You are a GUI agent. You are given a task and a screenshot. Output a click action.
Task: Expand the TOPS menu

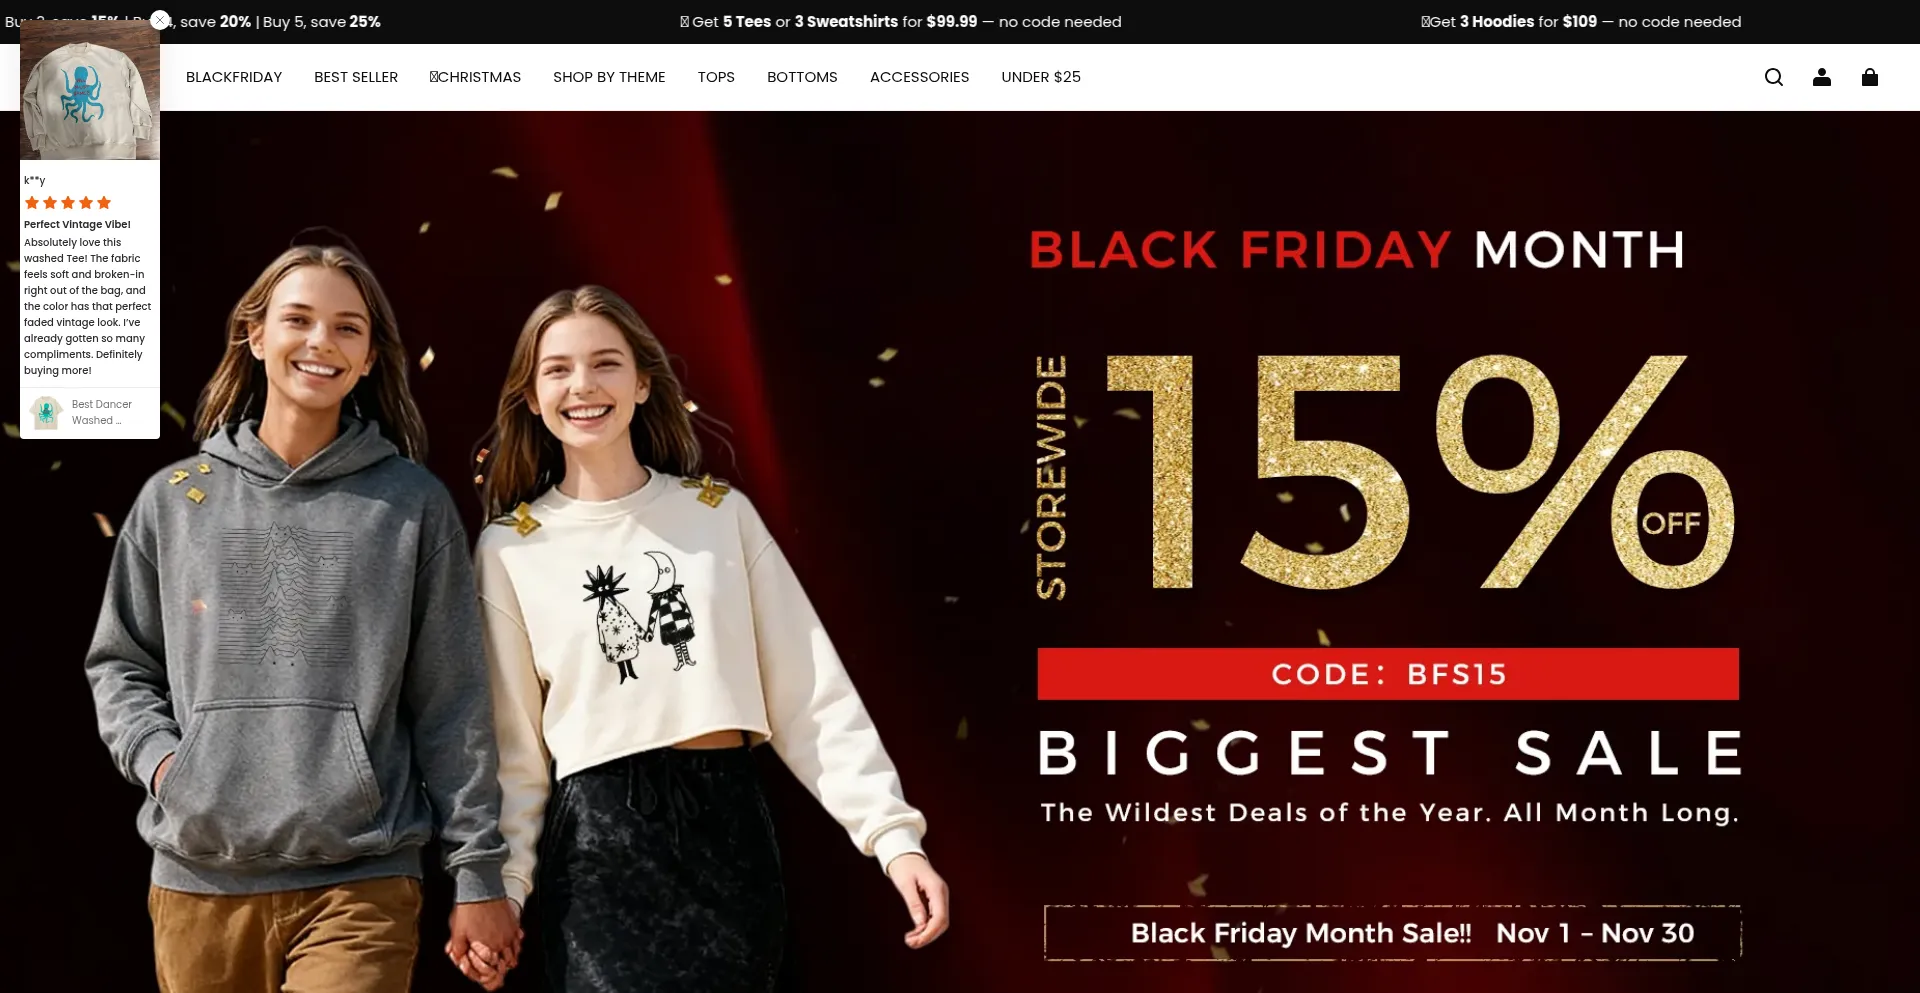coord(716,77)
